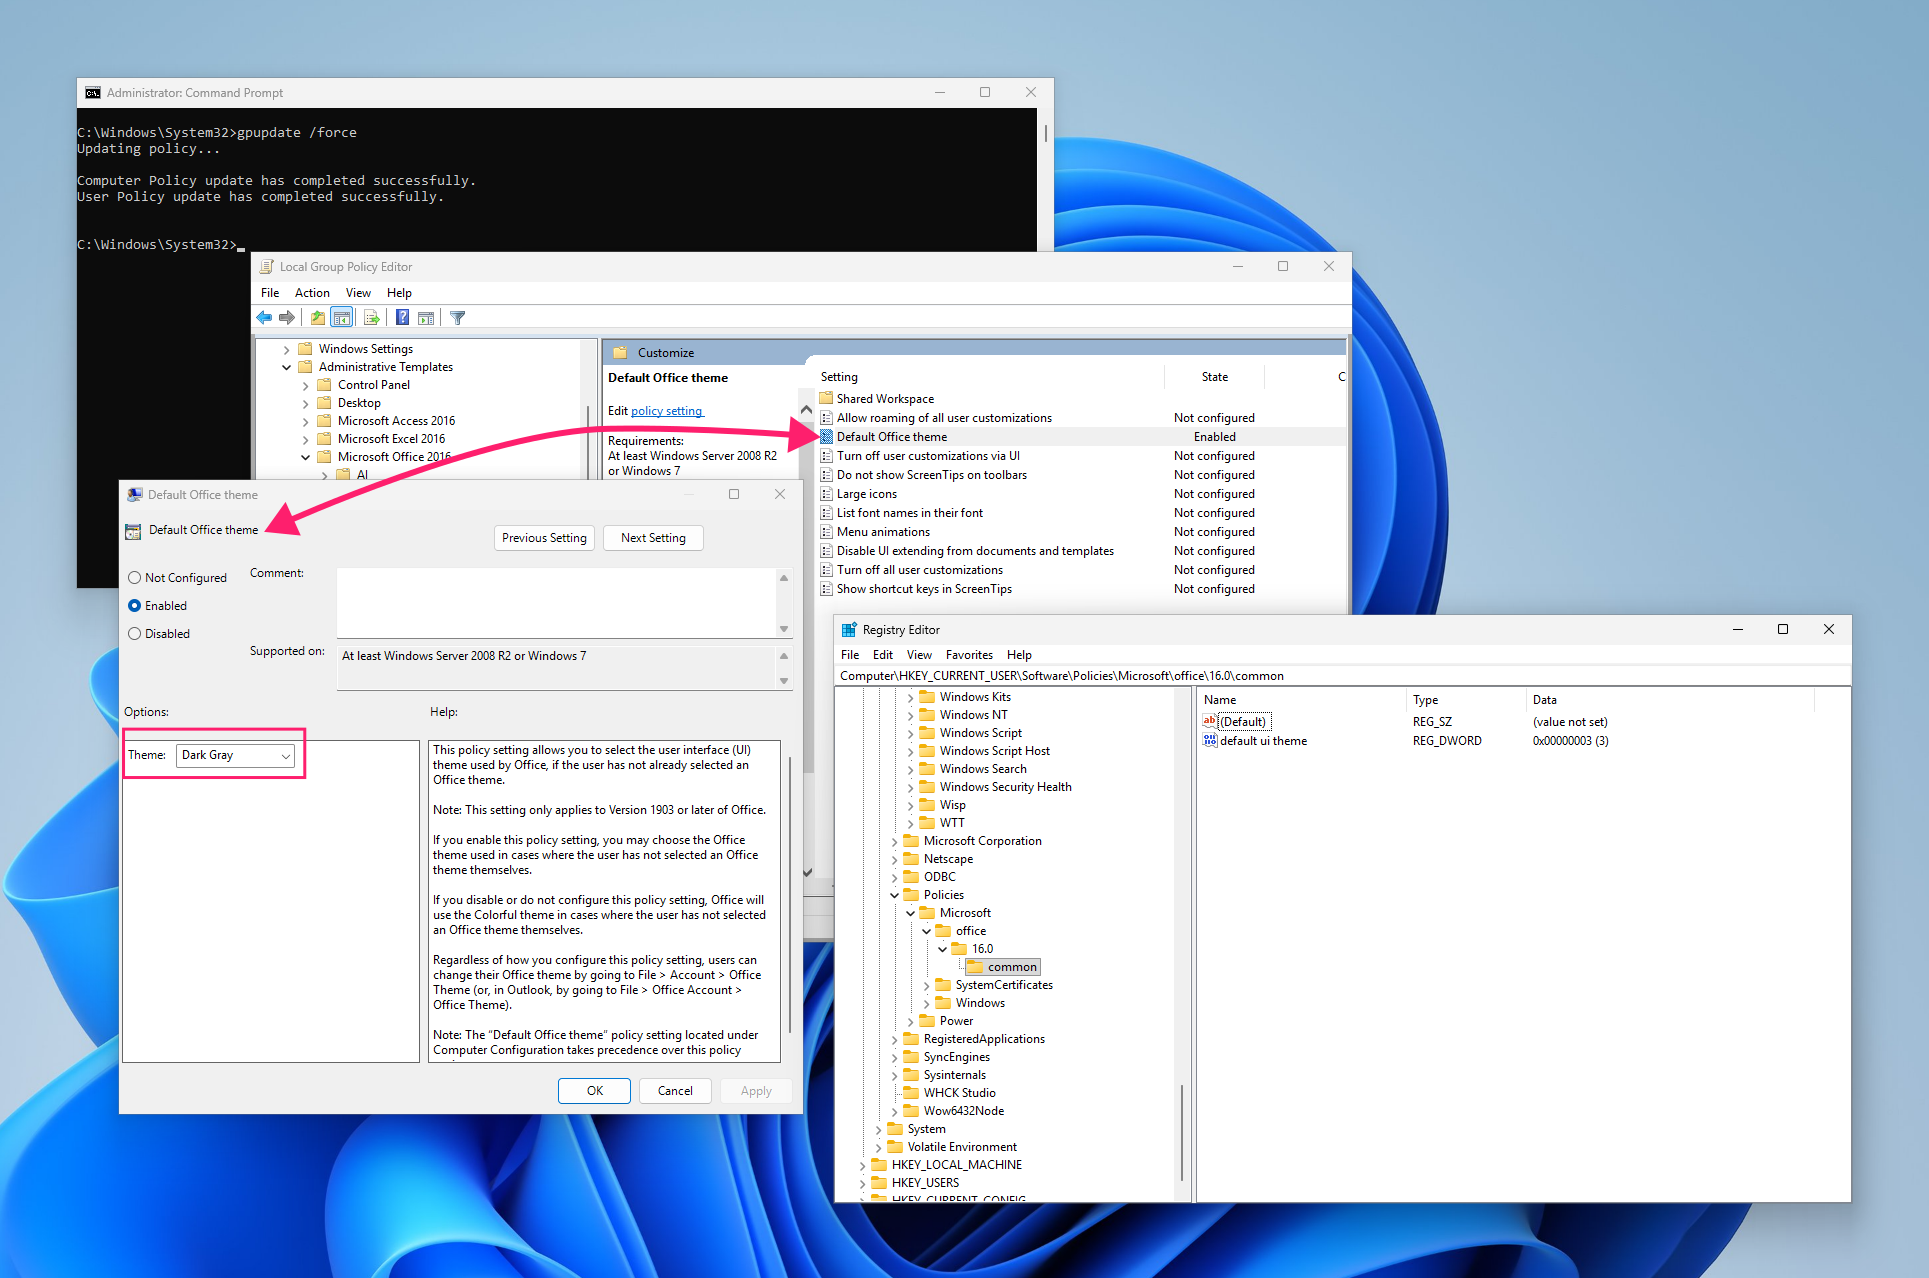Toggle the Show/Hide Action Pane icon

pyautogui.click(x=426, y=318)
